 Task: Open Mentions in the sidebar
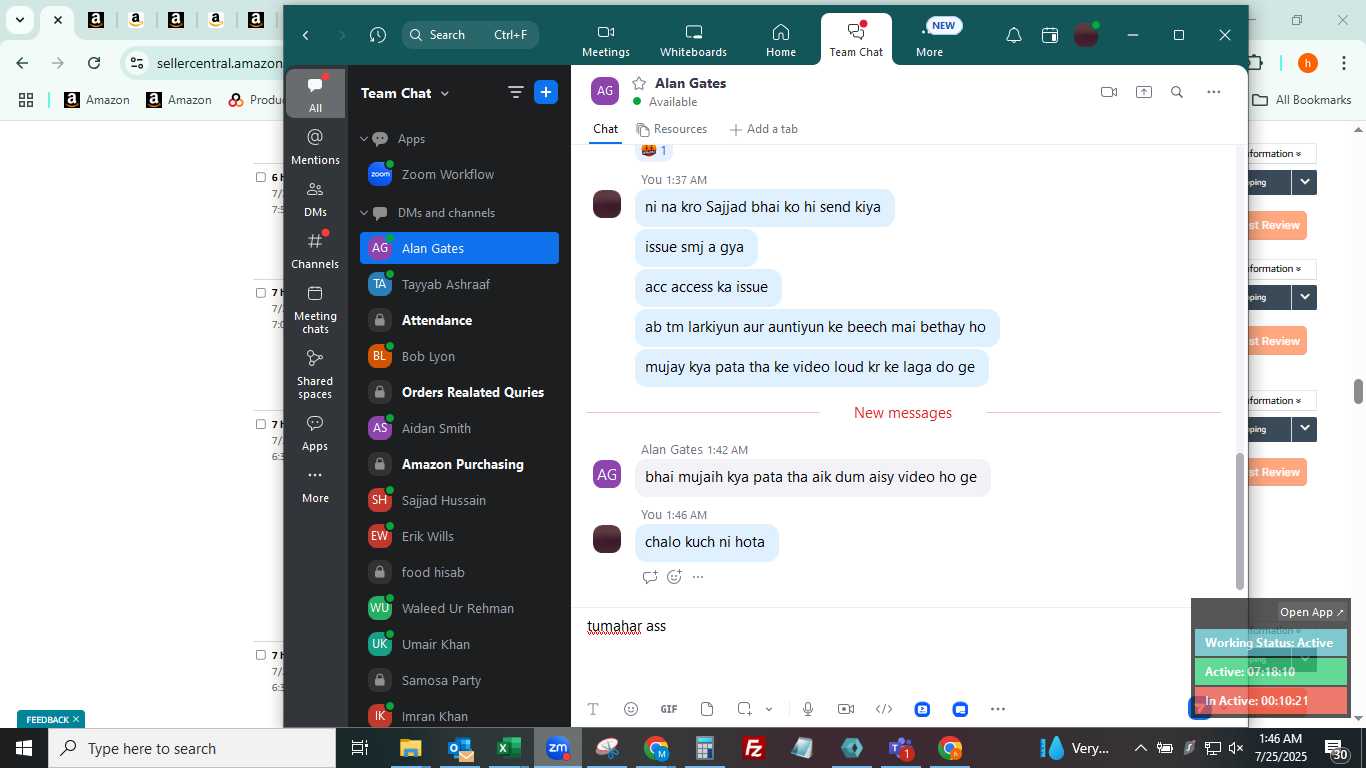(x=315, y=146)
